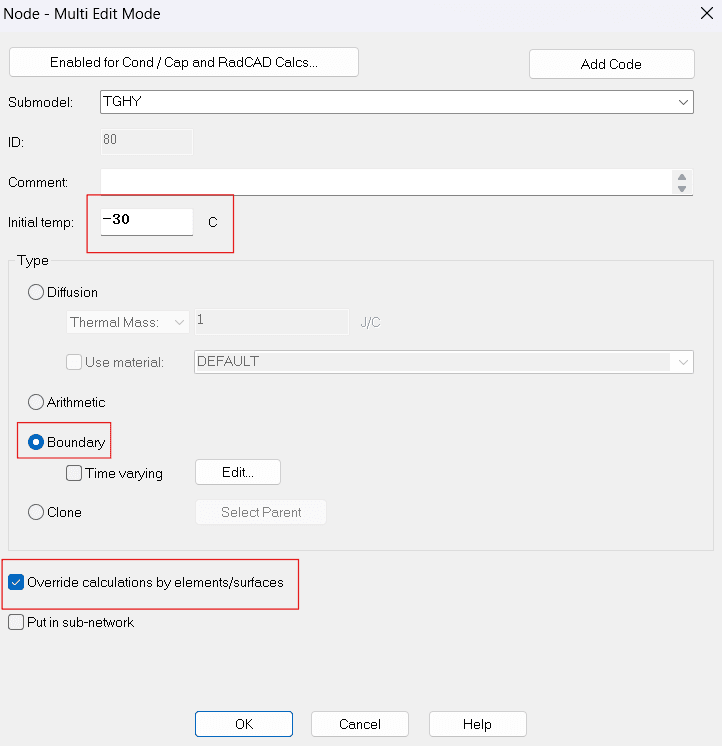Click the Comment text field

pos(386,182)
